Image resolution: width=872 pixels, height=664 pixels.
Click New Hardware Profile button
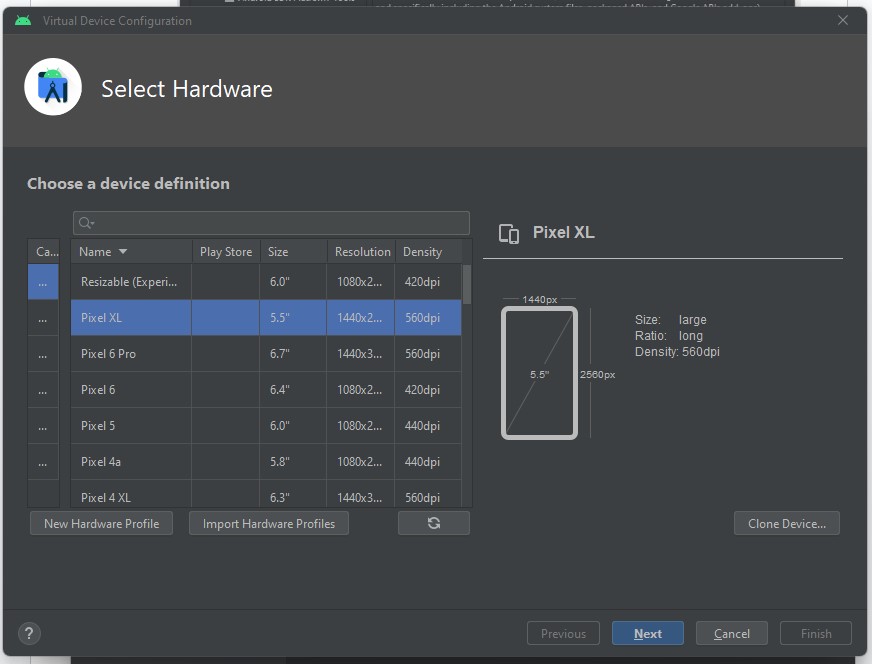tap(101, 523)
